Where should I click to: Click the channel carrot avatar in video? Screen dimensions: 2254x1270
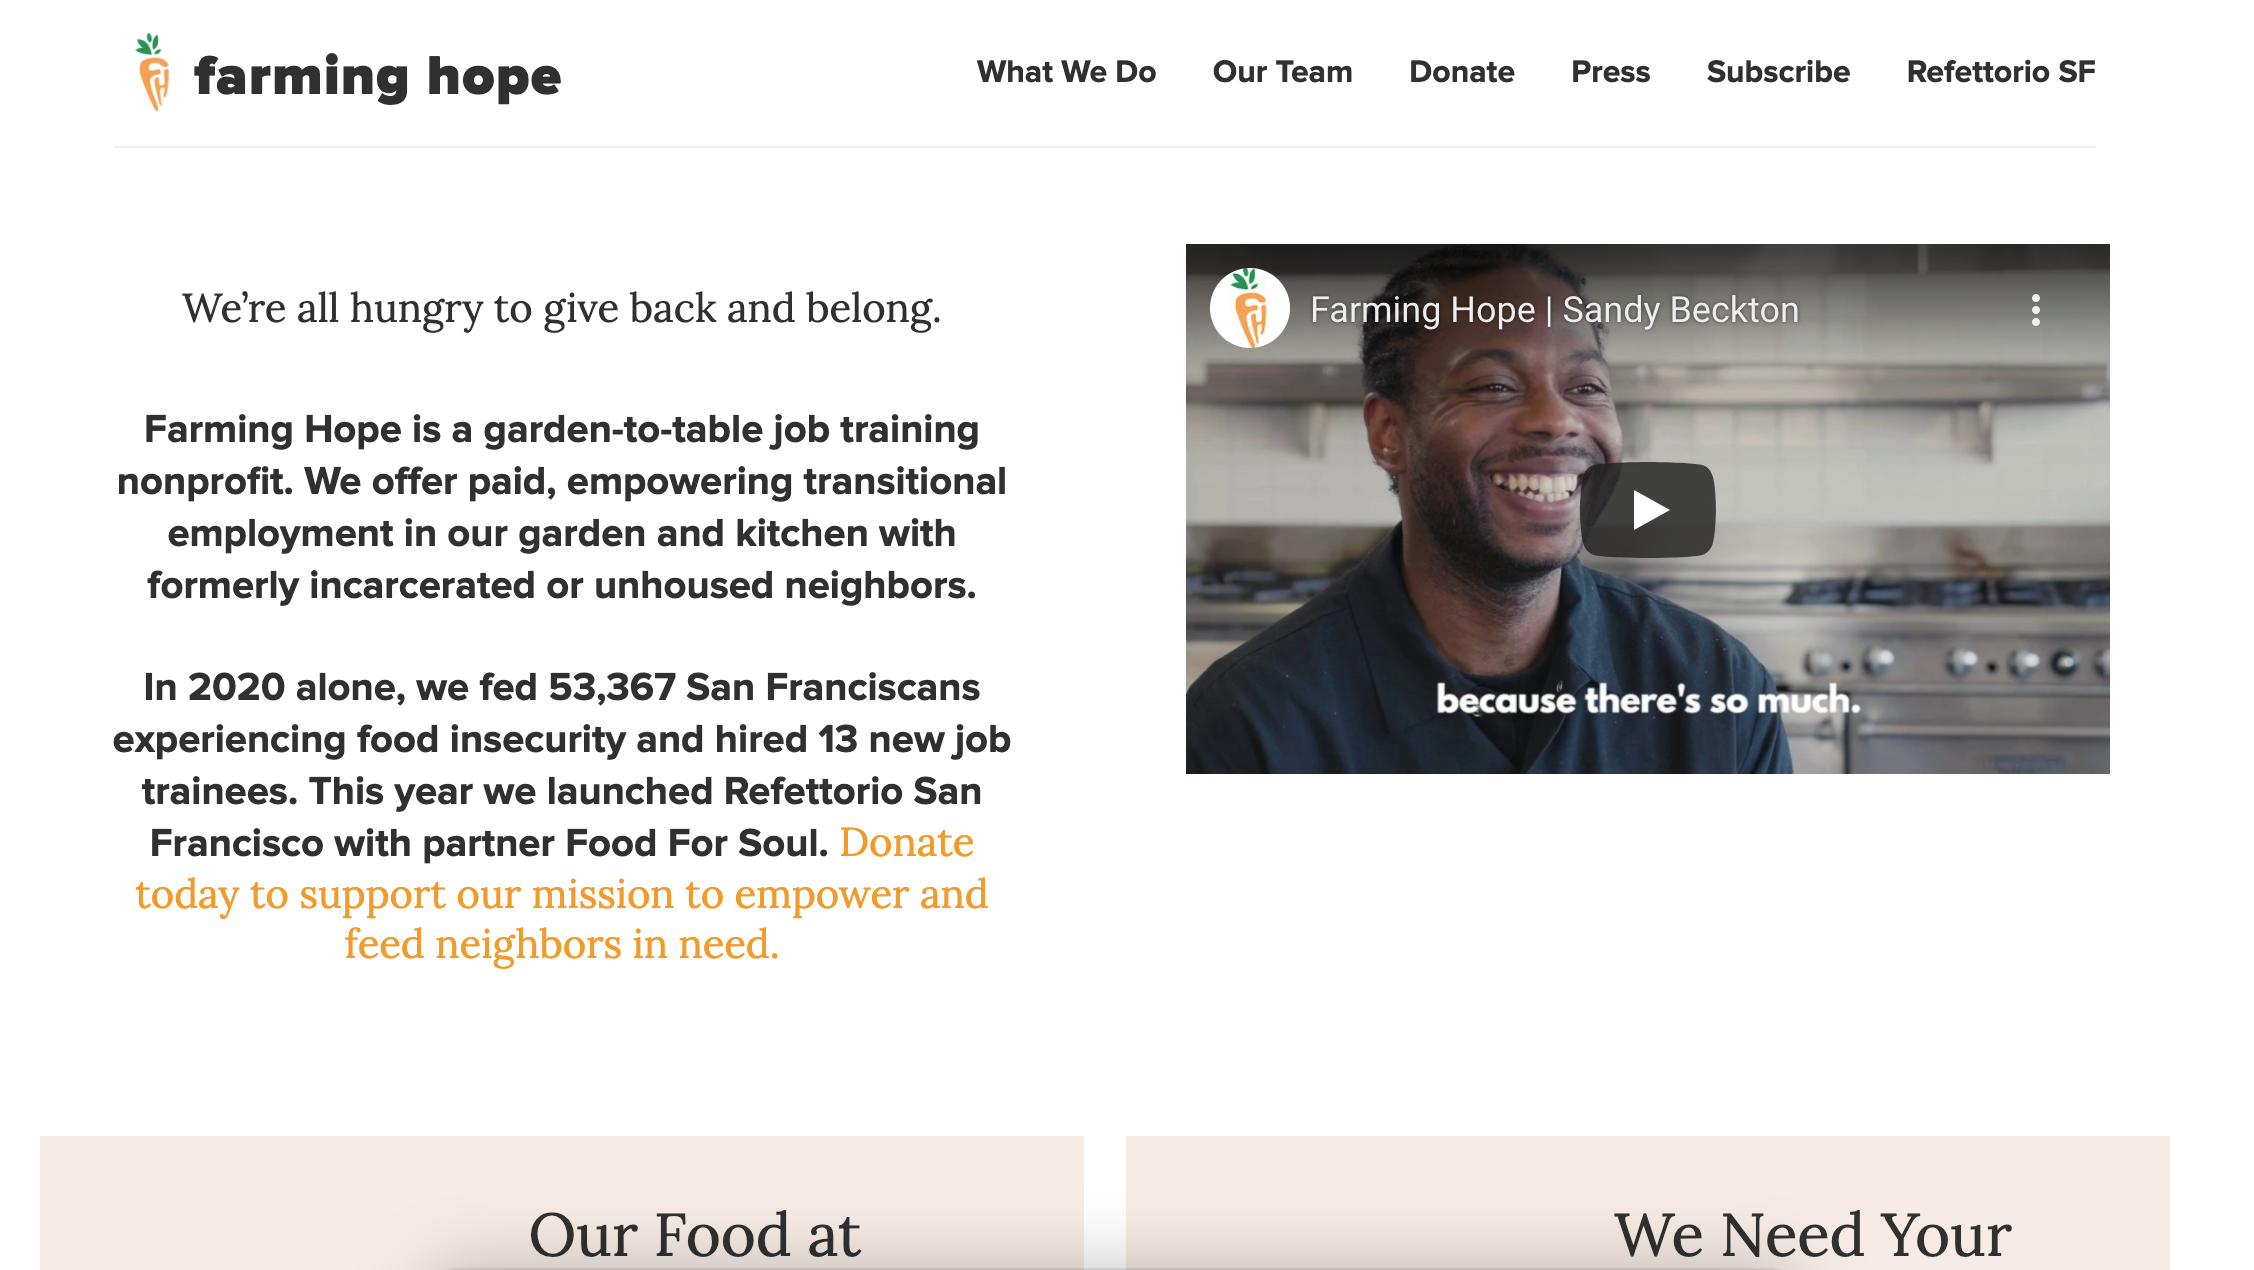(1249, 308)
